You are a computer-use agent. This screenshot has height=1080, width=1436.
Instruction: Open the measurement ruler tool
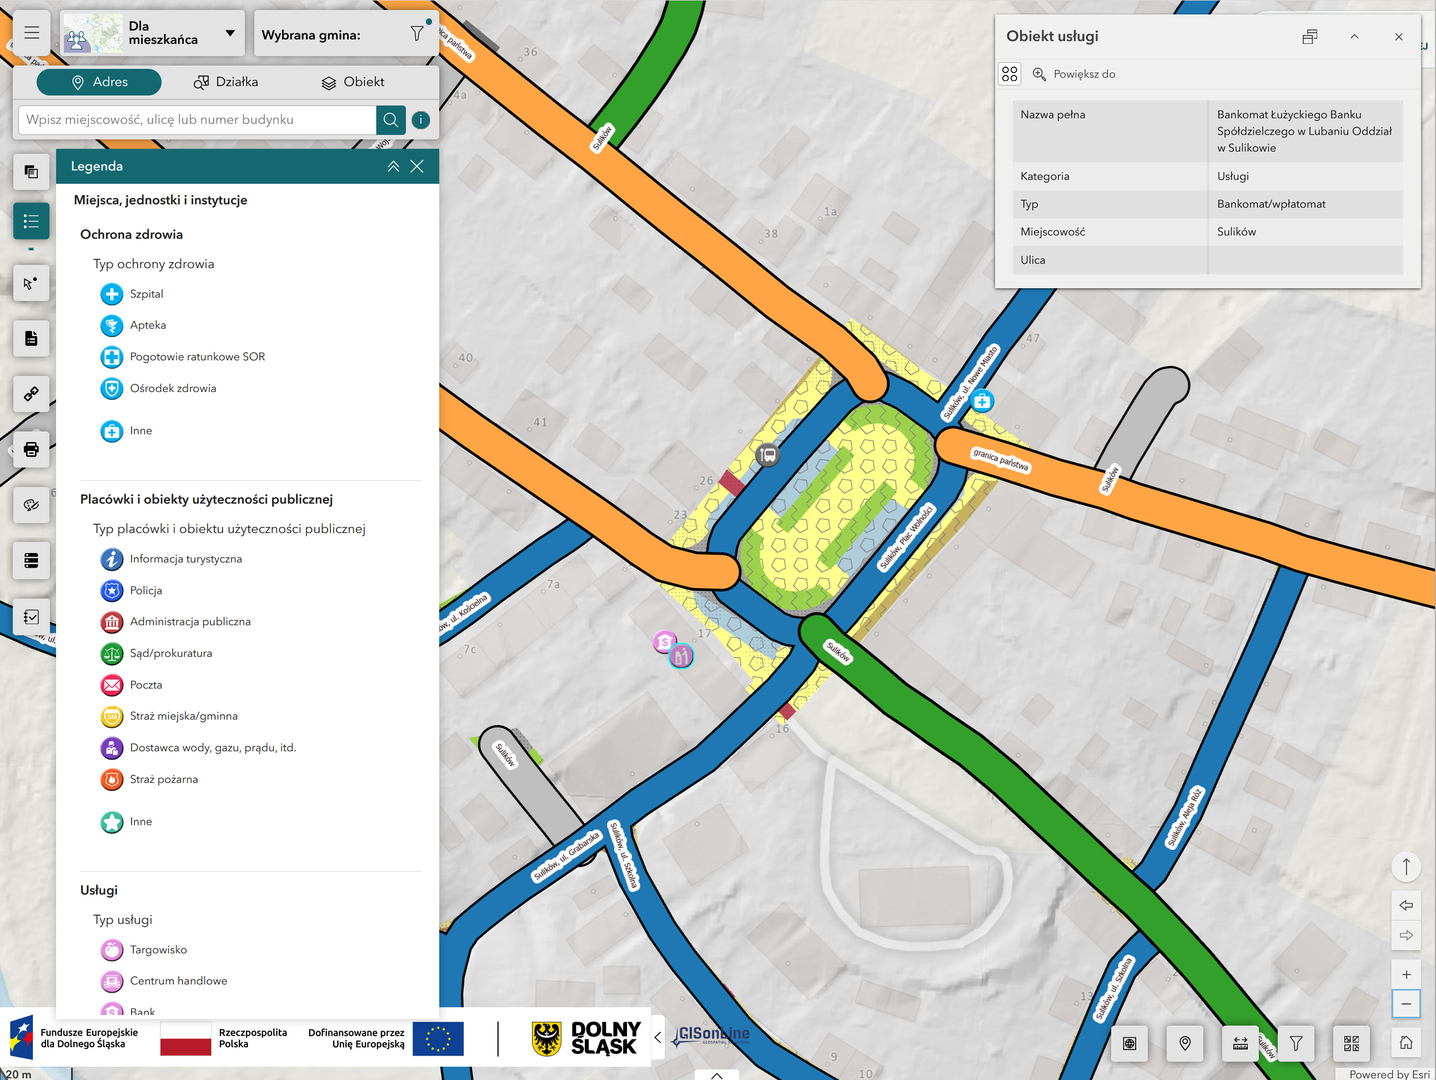click(1240, 1043)
